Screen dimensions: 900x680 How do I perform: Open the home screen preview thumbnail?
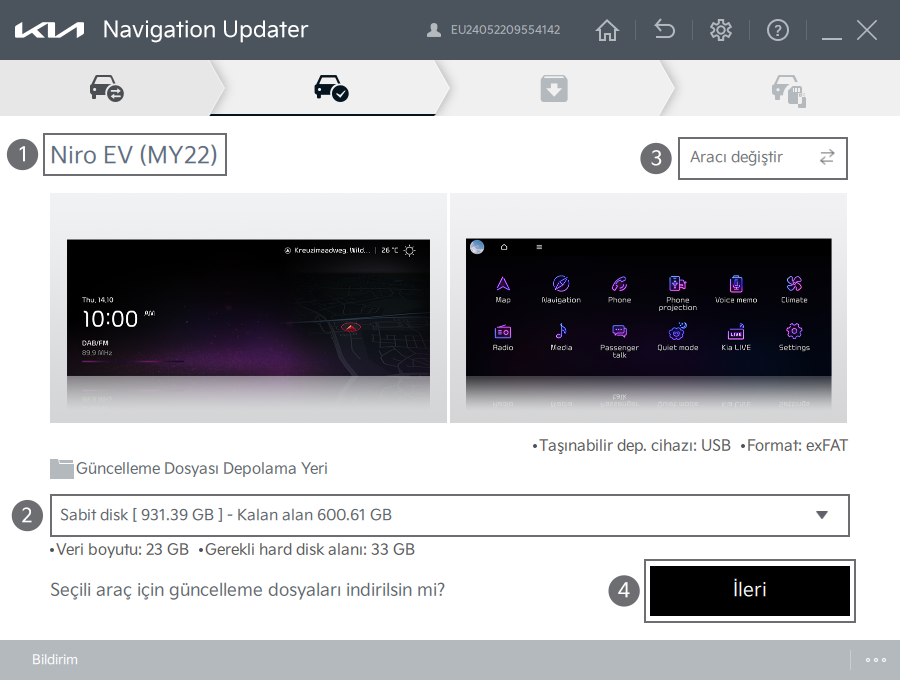pyautogui.click(x=248, y=308)
